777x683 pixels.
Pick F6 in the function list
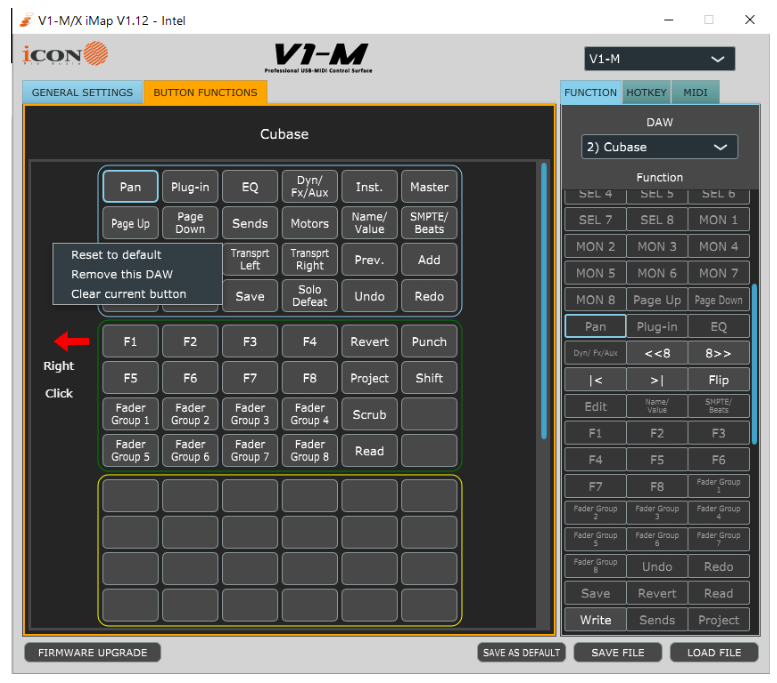coord(718,460)
